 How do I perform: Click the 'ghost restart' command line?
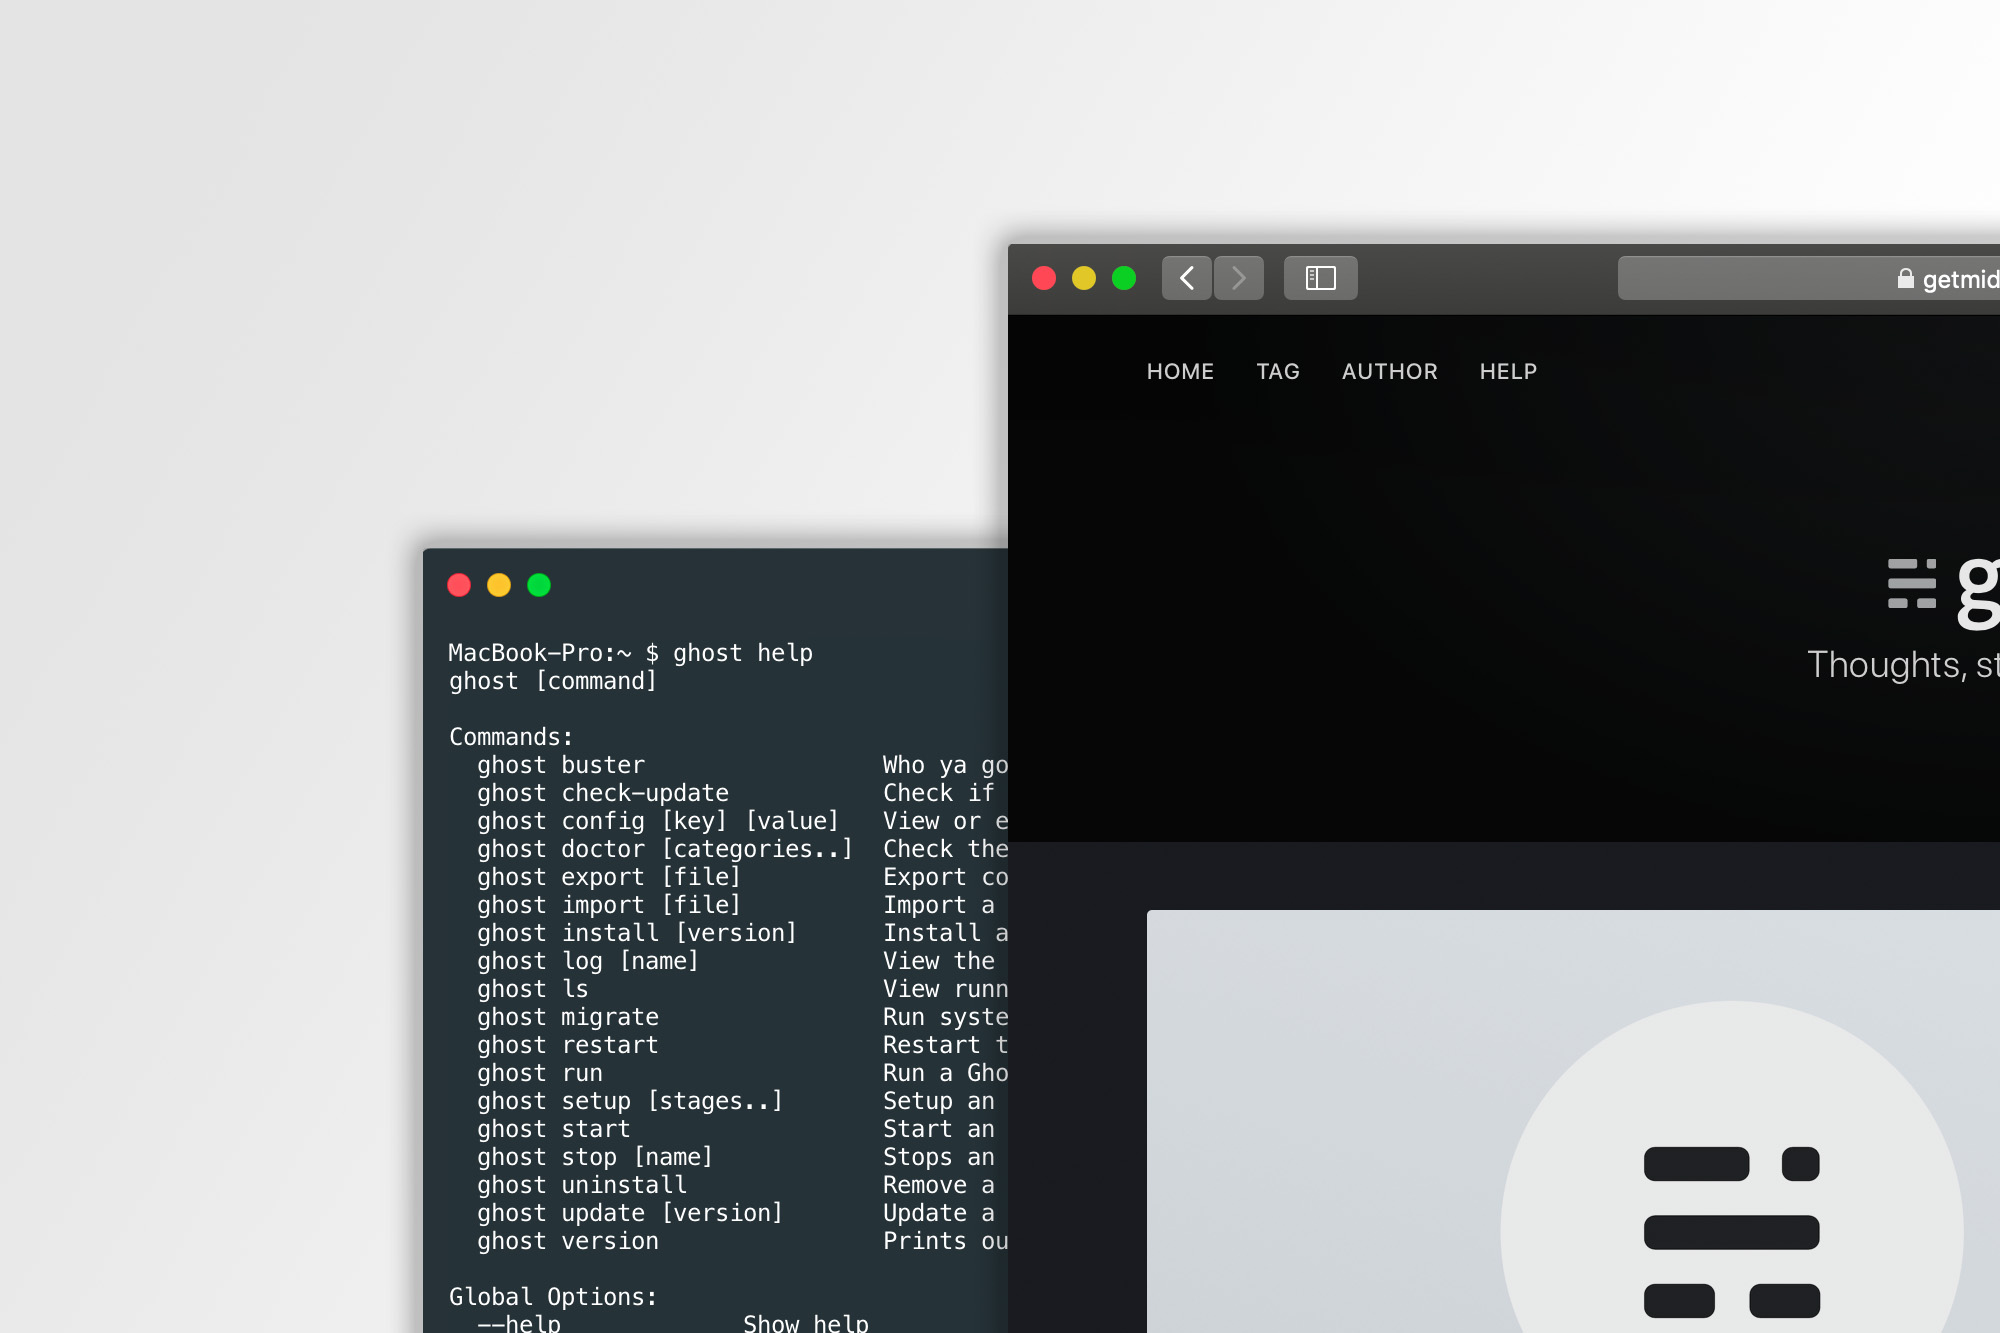[x=568, y=1045]
